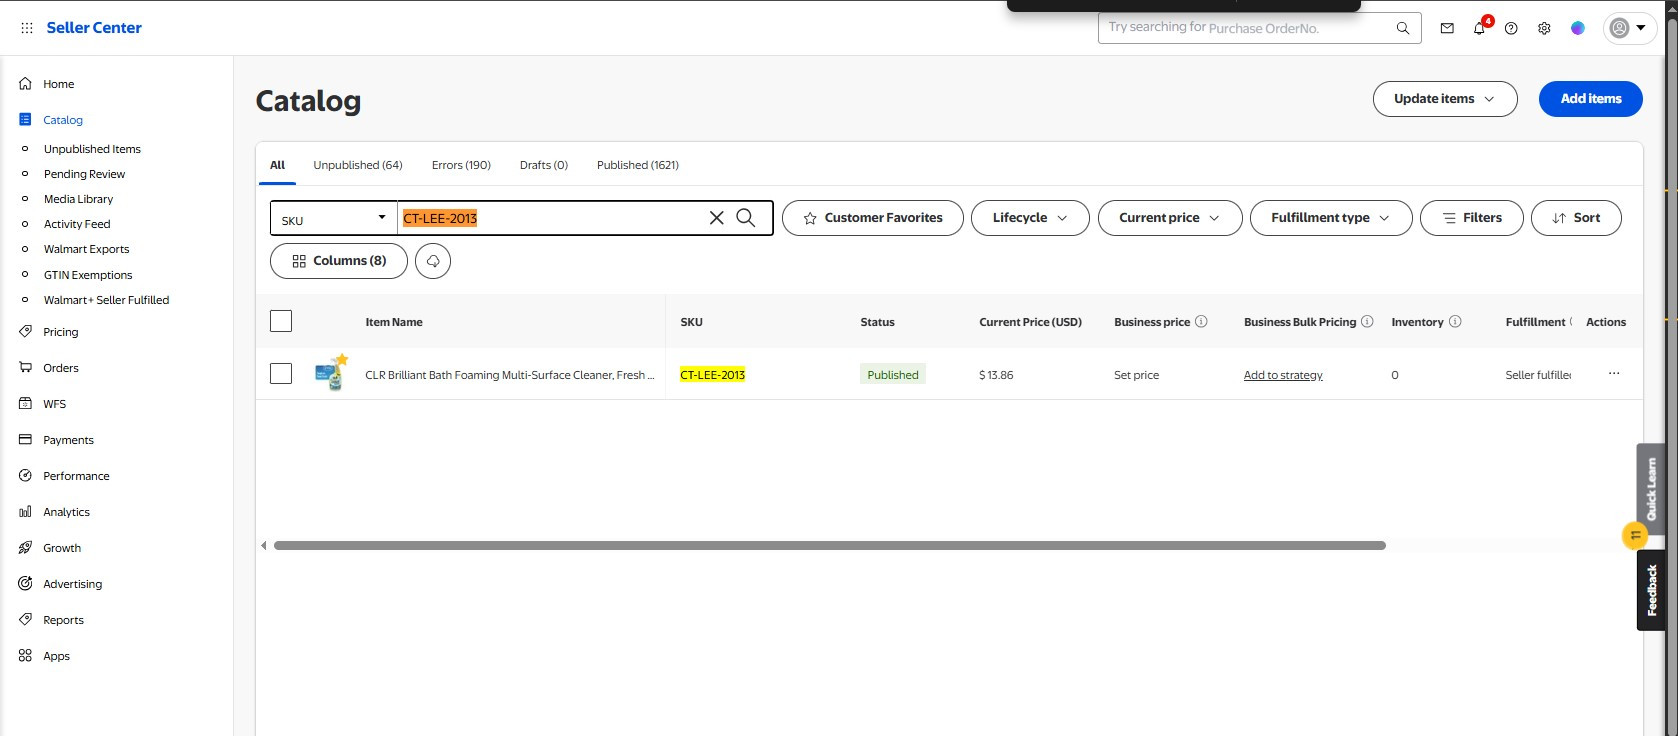Open Media Library in the sidebar
This screenshot has width=1678, height=736.
click(x=79, y=199)
